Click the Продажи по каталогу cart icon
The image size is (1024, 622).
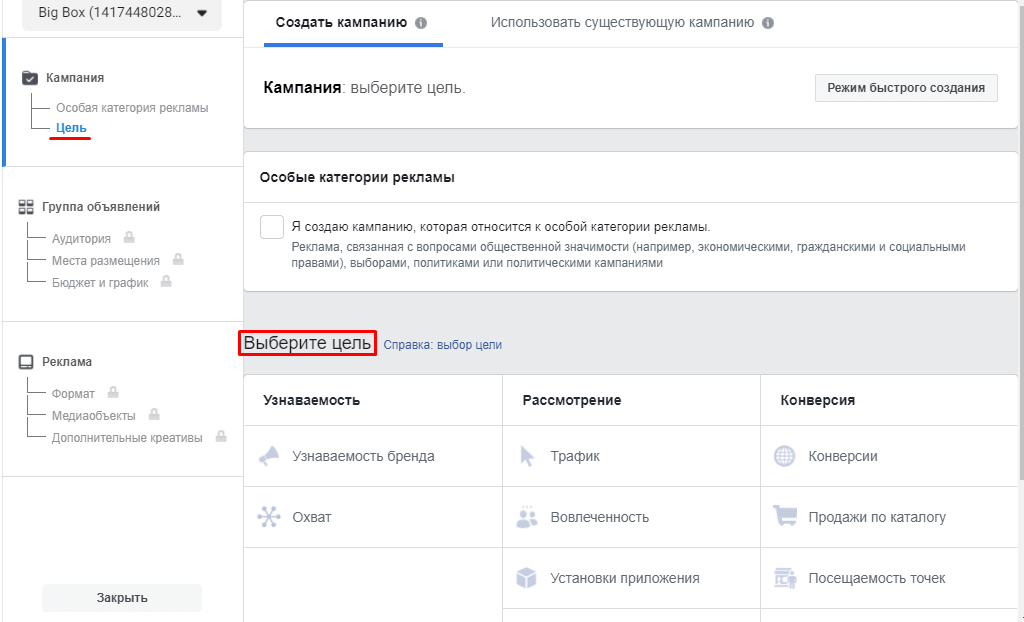pos(786,517)
